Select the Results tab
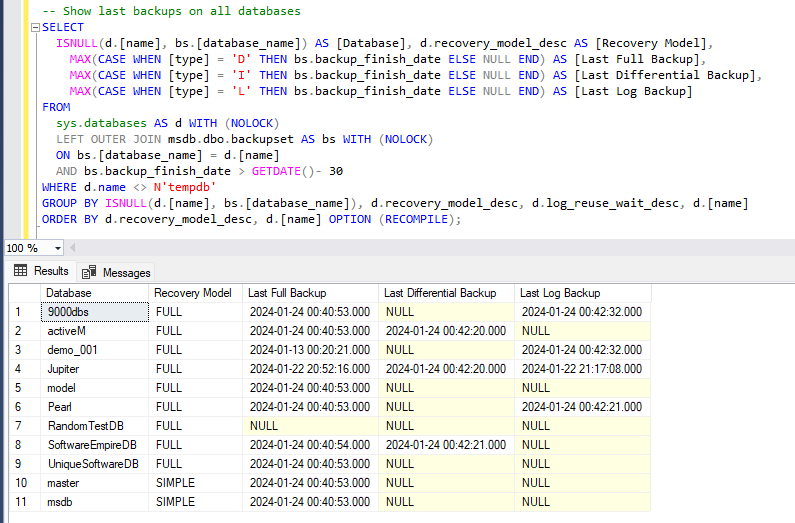The height and width of the screenshot is (523, 795). pos(51,271)
